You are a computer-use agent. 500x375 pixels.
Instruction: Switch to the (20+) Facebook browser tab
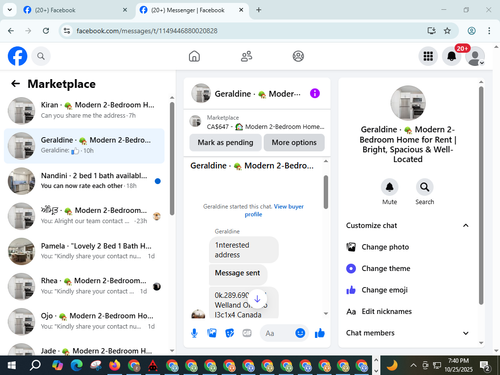[75, 10]
